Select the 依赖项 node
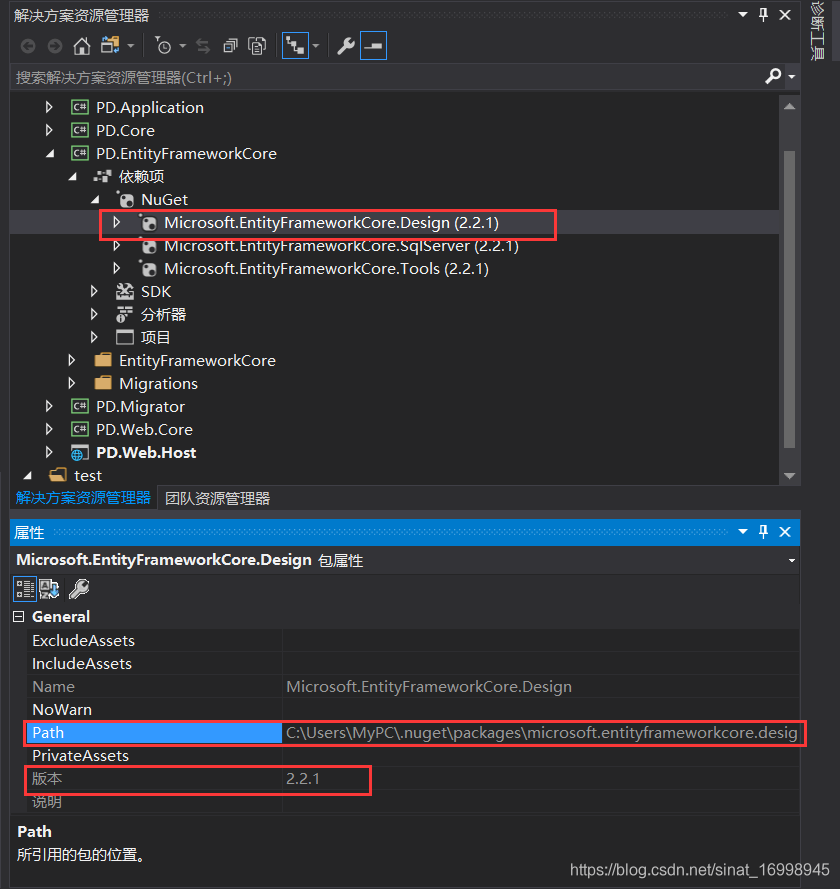The image size is (840, 889). (x=141, y=177)
